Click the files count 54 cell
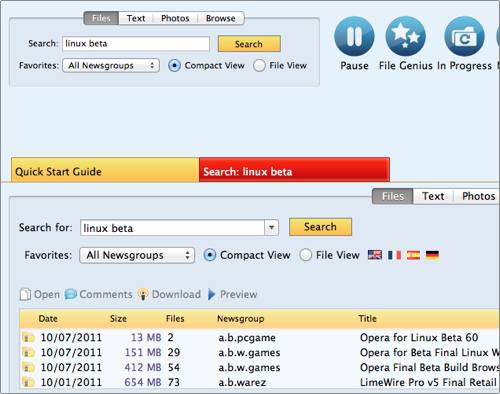The width and height of the screenshot is (500, 394). pos(174,367)
